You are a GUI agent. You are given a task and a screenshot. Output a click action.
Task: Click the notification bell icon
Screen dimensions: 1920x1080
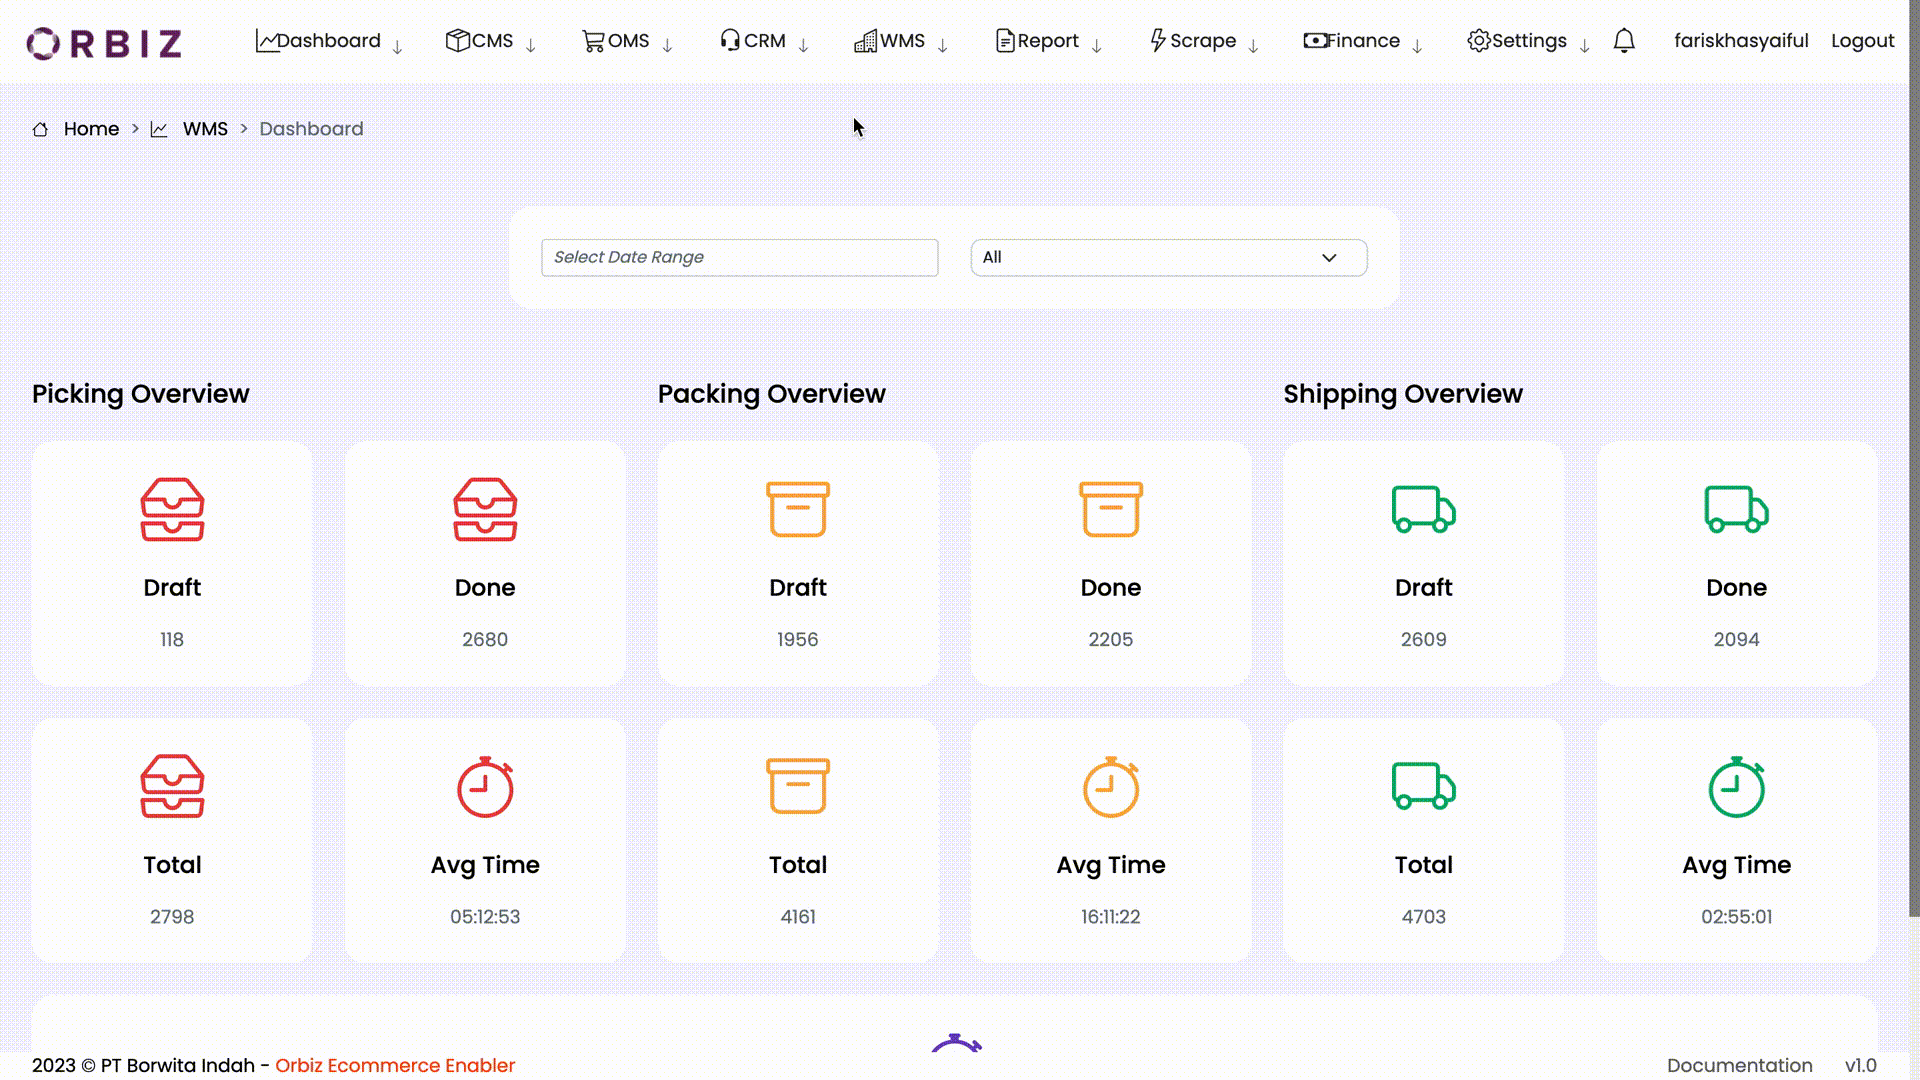pos(1625,40)
